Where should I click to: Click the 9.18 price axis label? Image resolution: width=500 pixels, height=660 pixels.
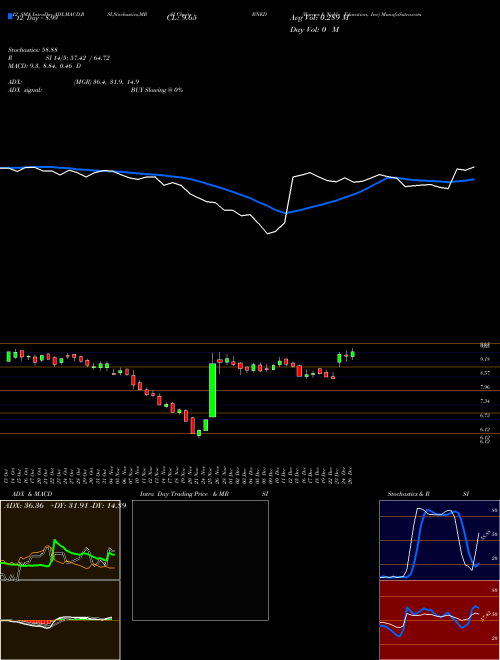(x=485, y=359)
